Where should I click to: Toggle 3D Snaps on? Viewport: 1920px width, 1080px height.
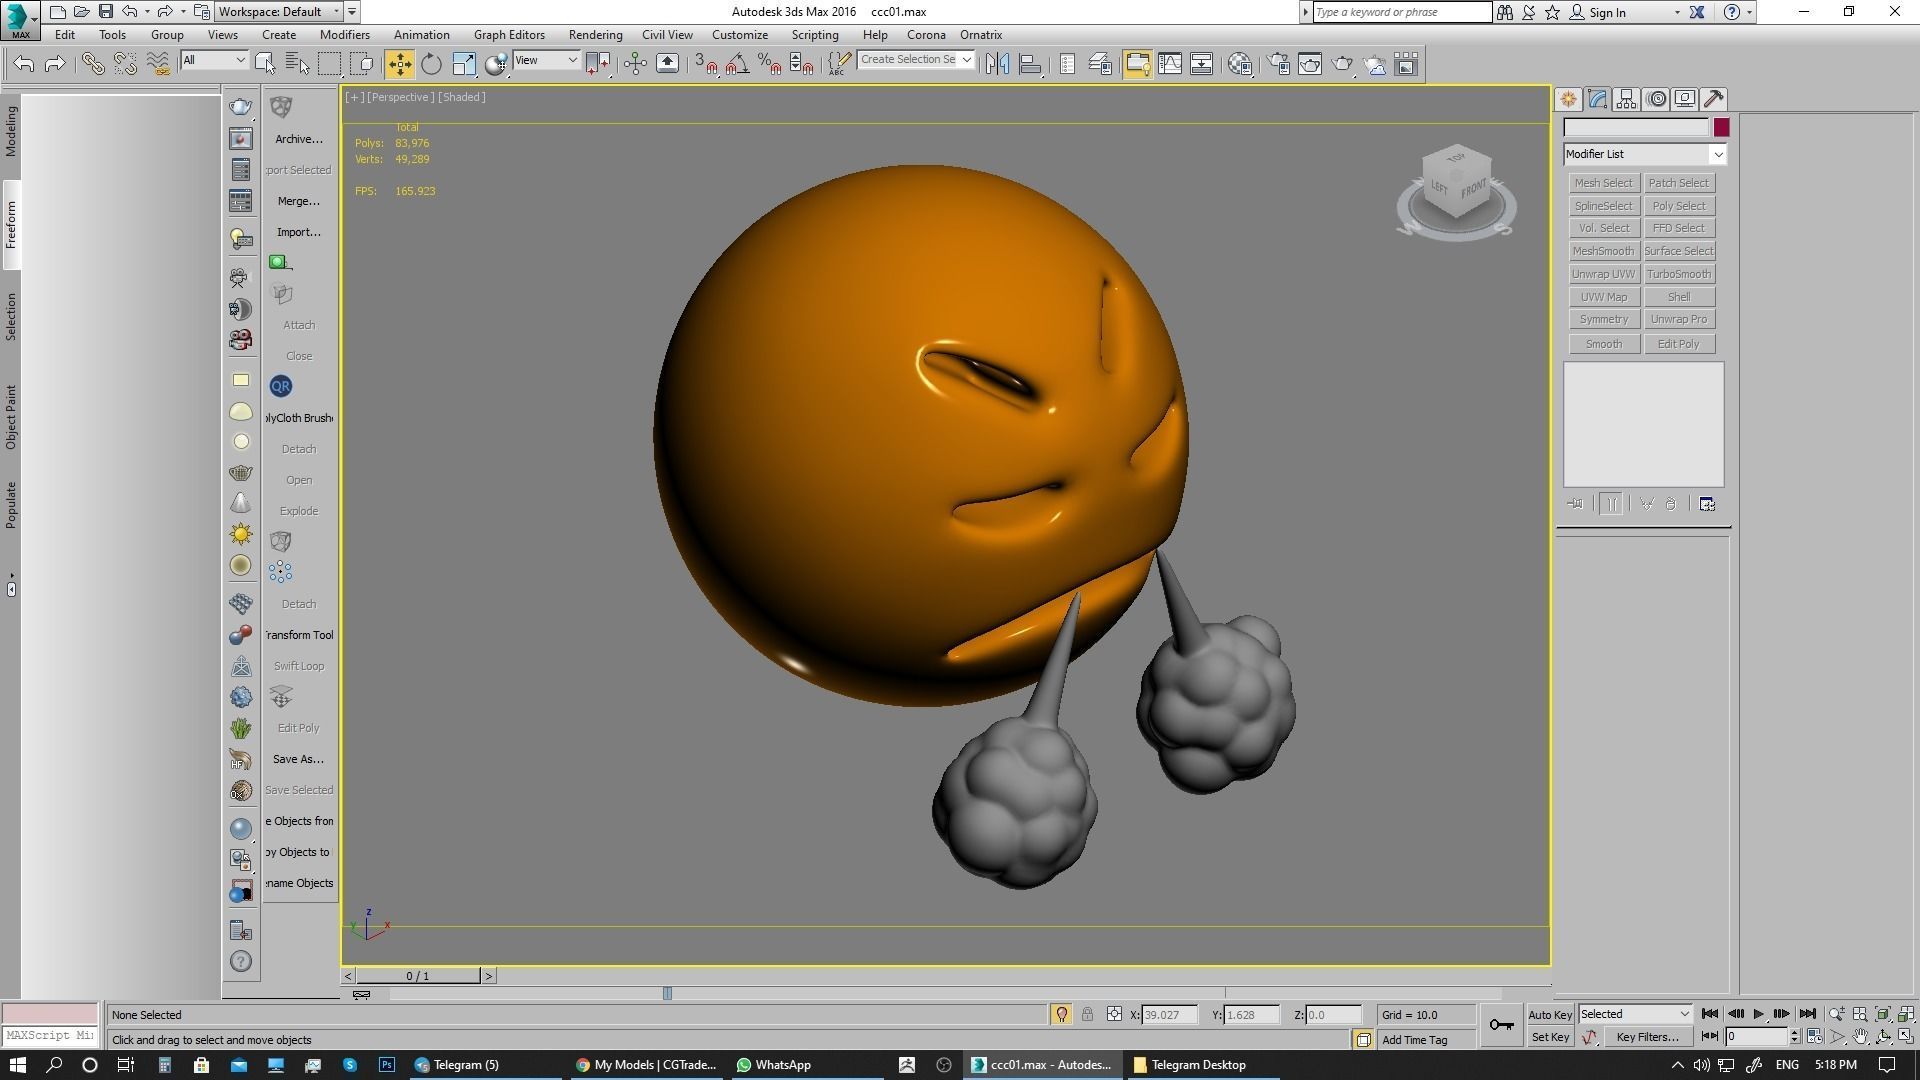[x=705, y=64]
